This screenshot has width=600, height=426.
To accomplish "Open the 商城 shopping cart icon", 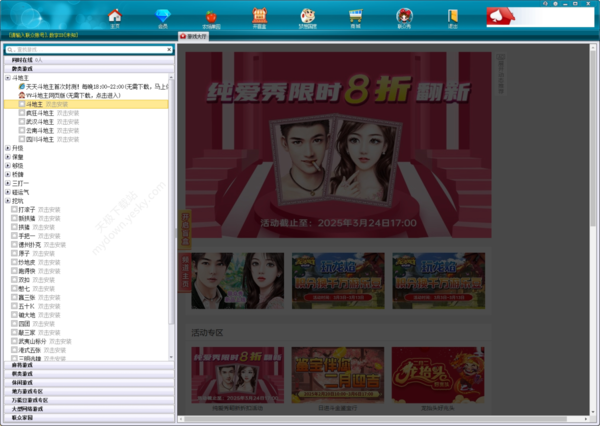I will coord(355,16).
